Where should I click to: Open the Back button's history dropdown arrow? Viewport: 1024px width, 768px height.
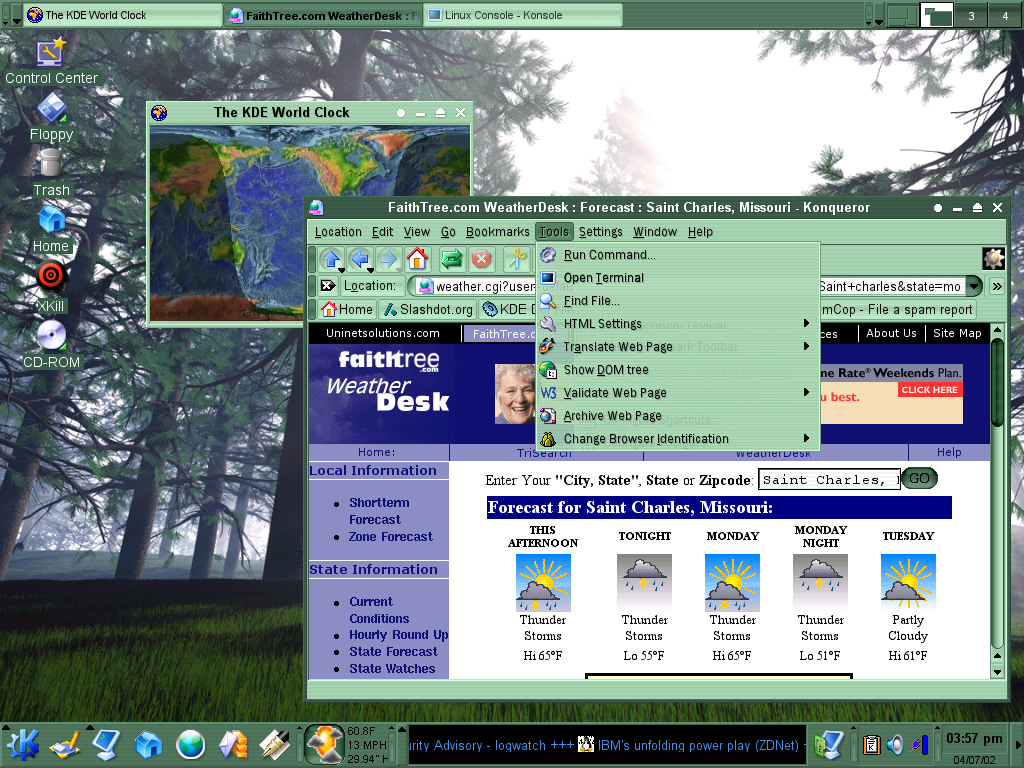point(370,269)
